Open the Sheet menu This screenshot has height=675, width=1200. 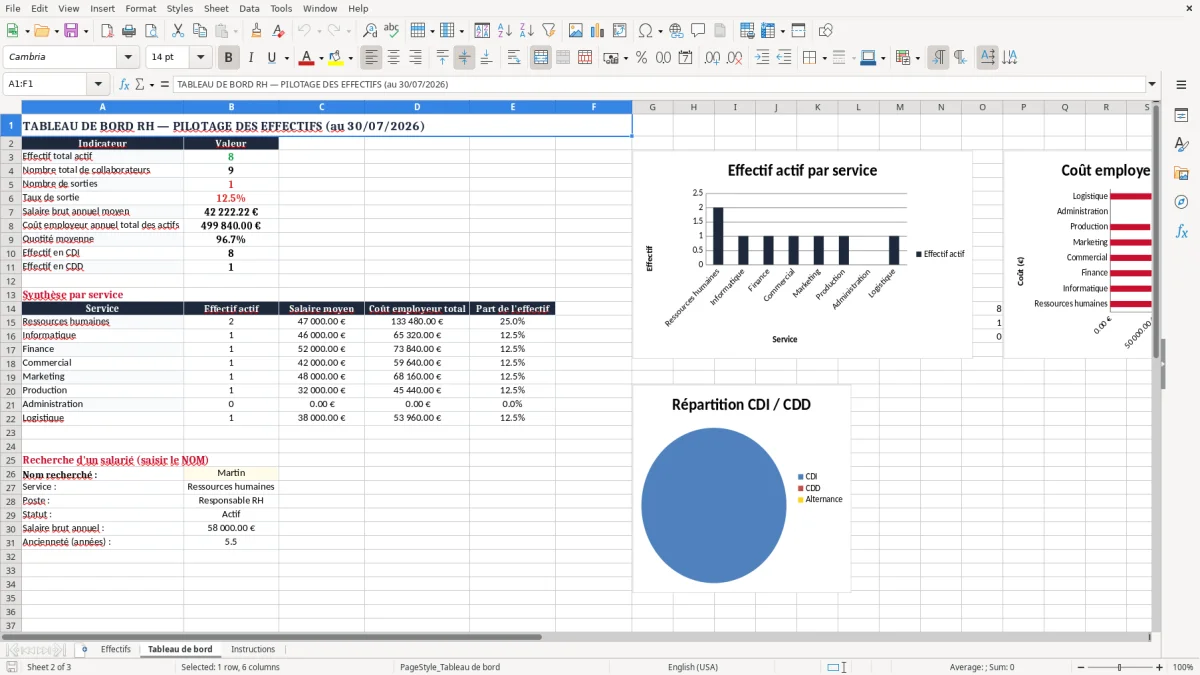point(216,8)
